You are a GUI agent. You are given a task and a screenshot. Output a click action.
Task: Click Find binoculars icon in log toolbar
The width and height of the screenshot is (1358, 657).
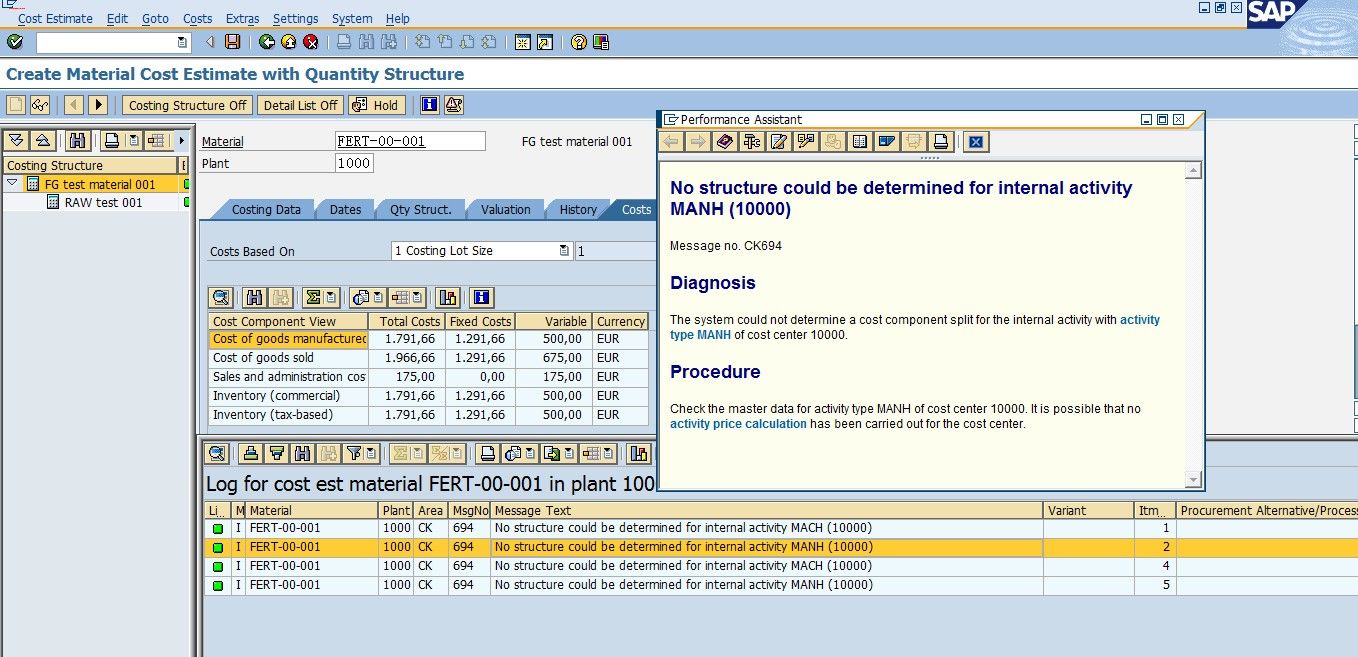point(303,453)
